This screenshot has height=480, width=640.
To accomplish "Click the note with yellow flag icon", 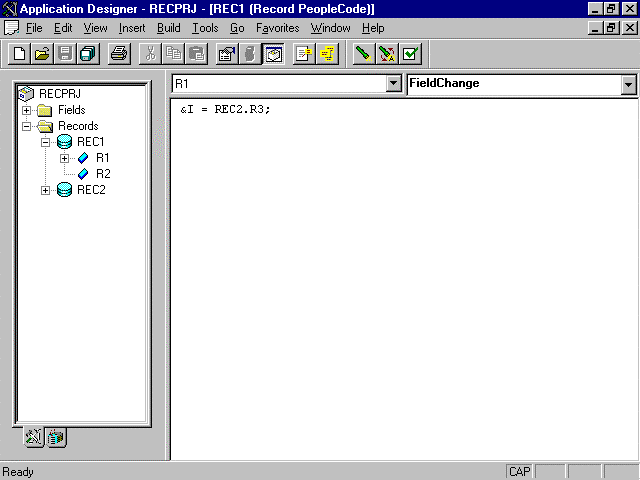I will [x=304, y=53].
